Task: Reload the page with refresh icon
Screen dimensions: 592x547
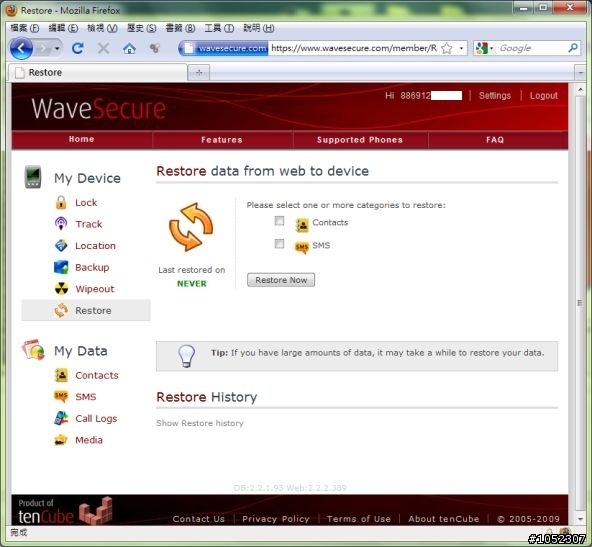Action: coord(78,48)
